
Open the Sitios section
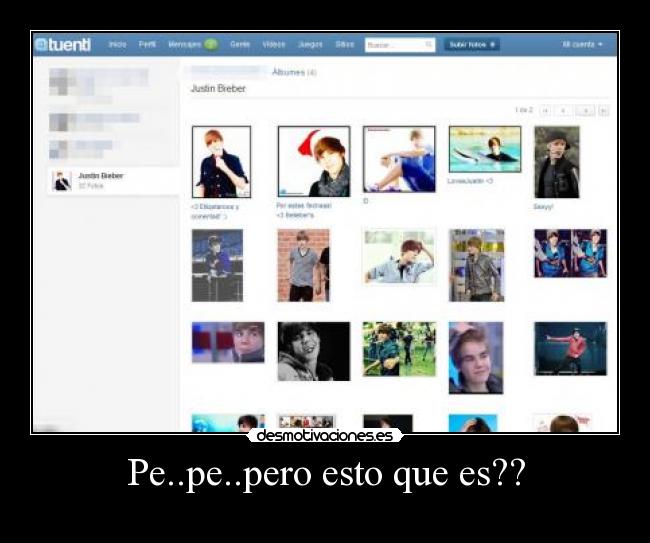click(x=345, y=44)
